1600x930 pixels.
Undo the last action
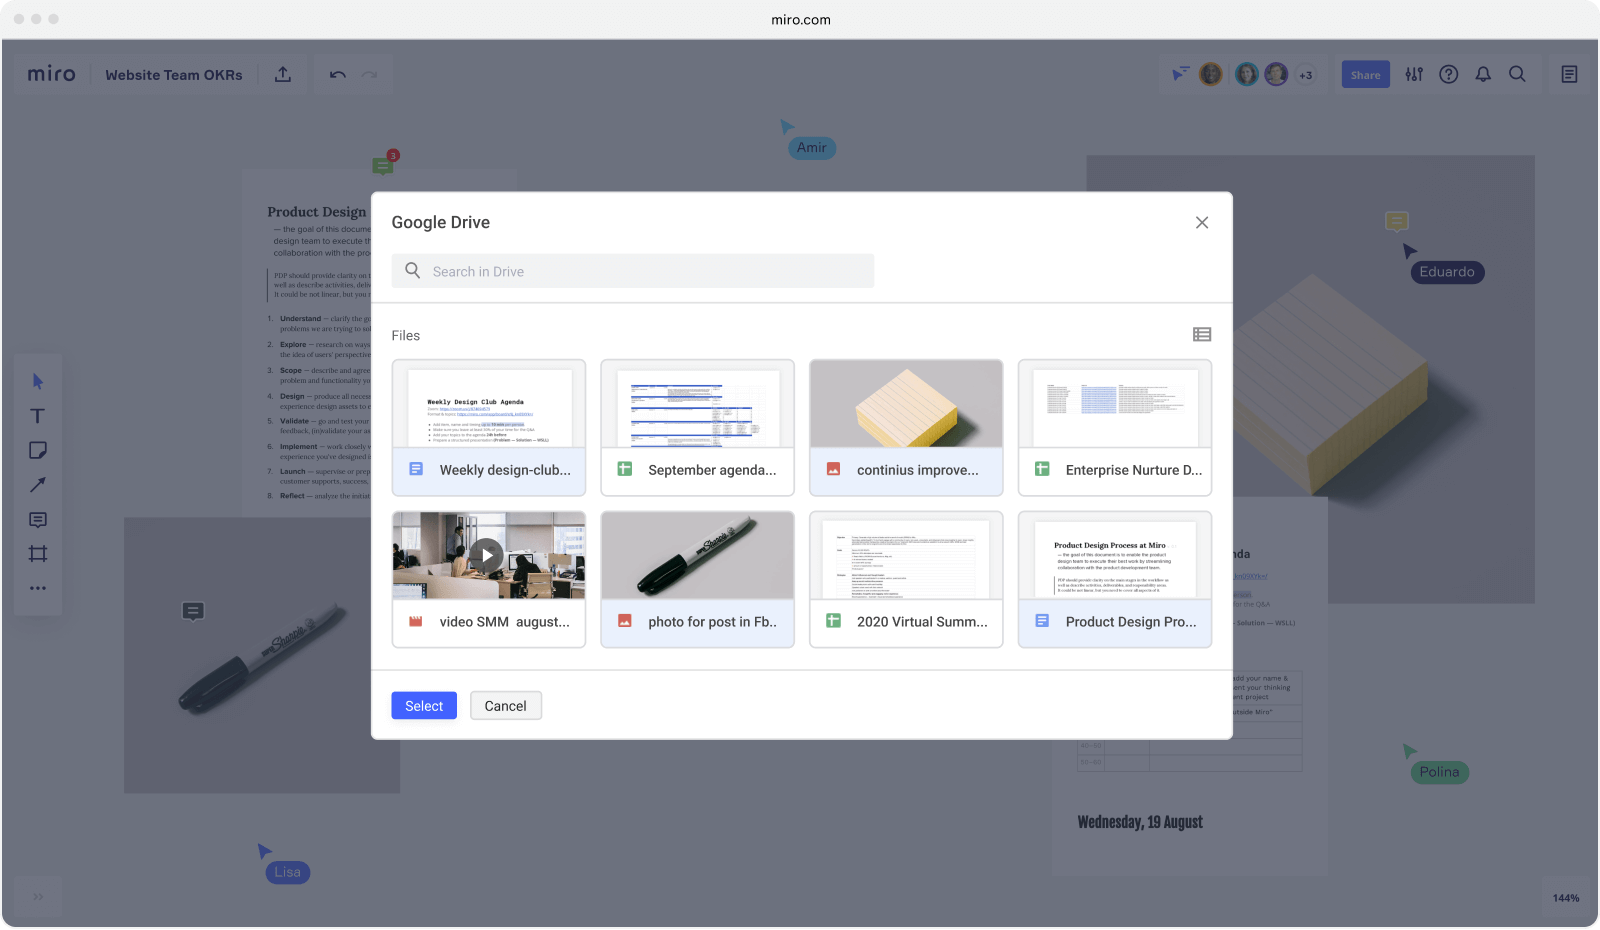pyautogui.click(x=338, y=75)
